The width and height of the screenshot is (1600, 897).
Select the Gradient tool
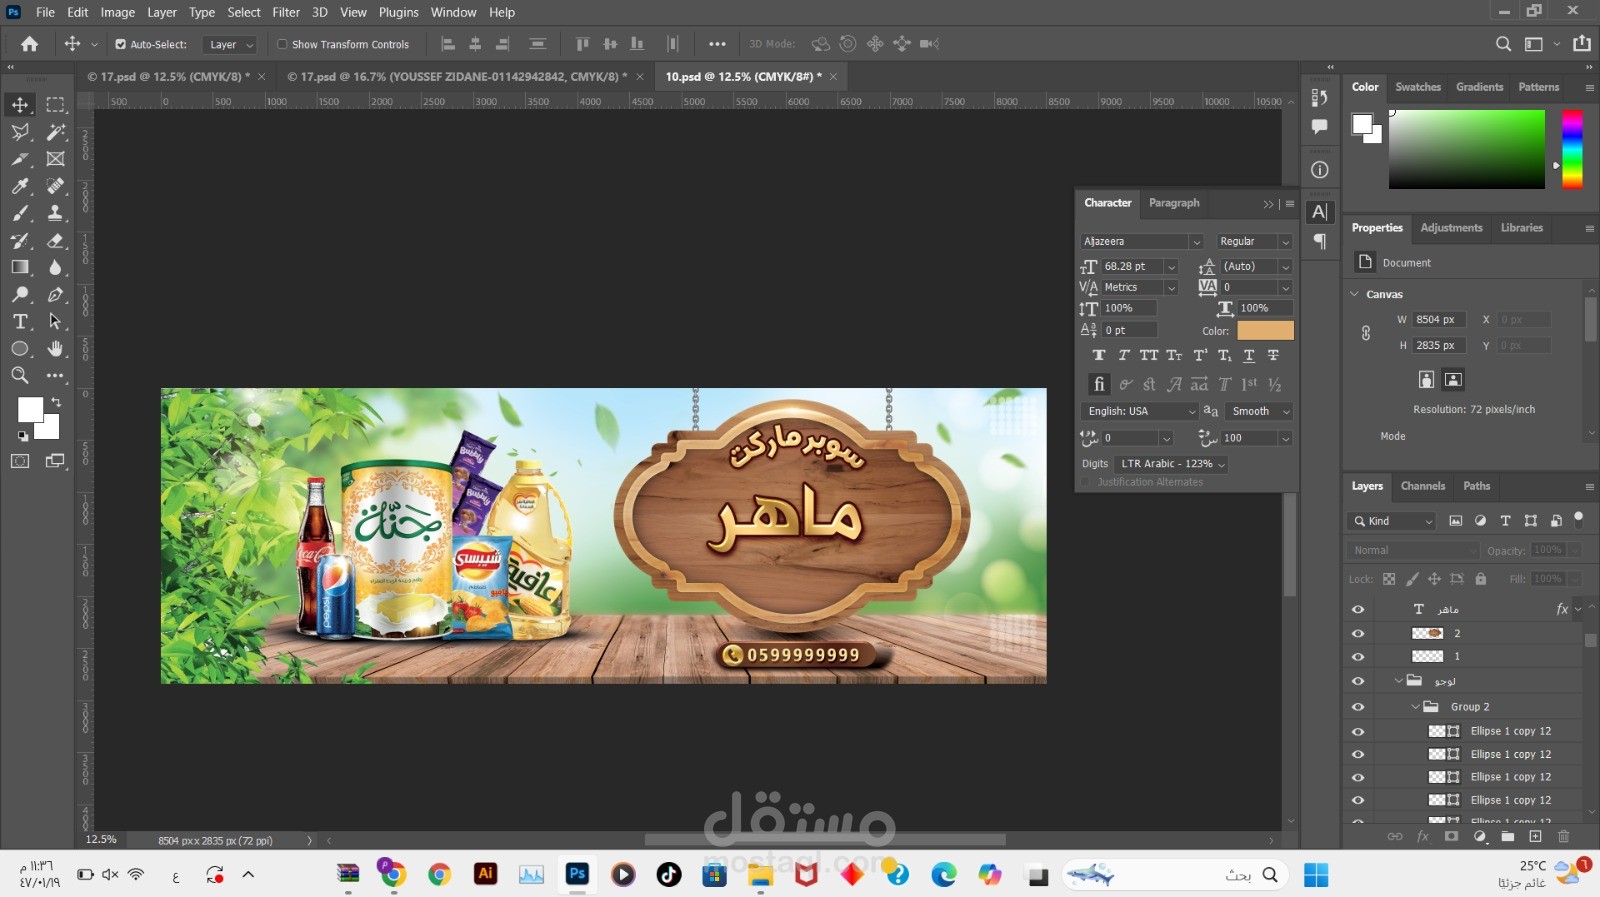click(x=20, y=267)
